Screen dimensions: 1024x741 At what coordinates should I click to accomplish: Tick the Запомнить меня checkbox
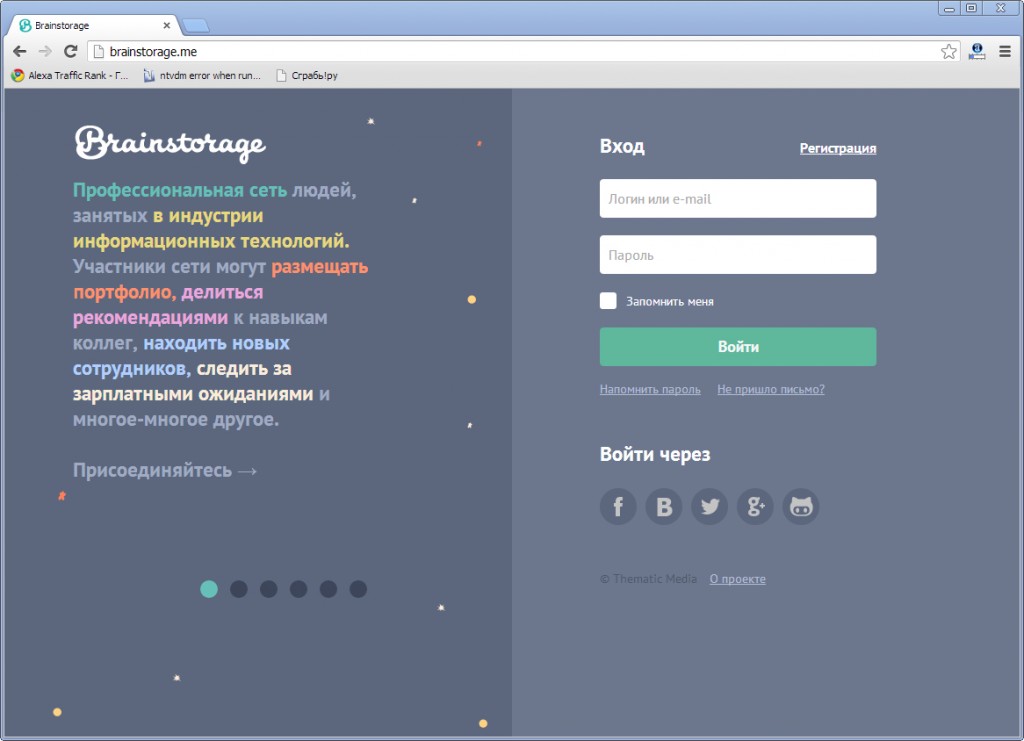pos(608,300)
